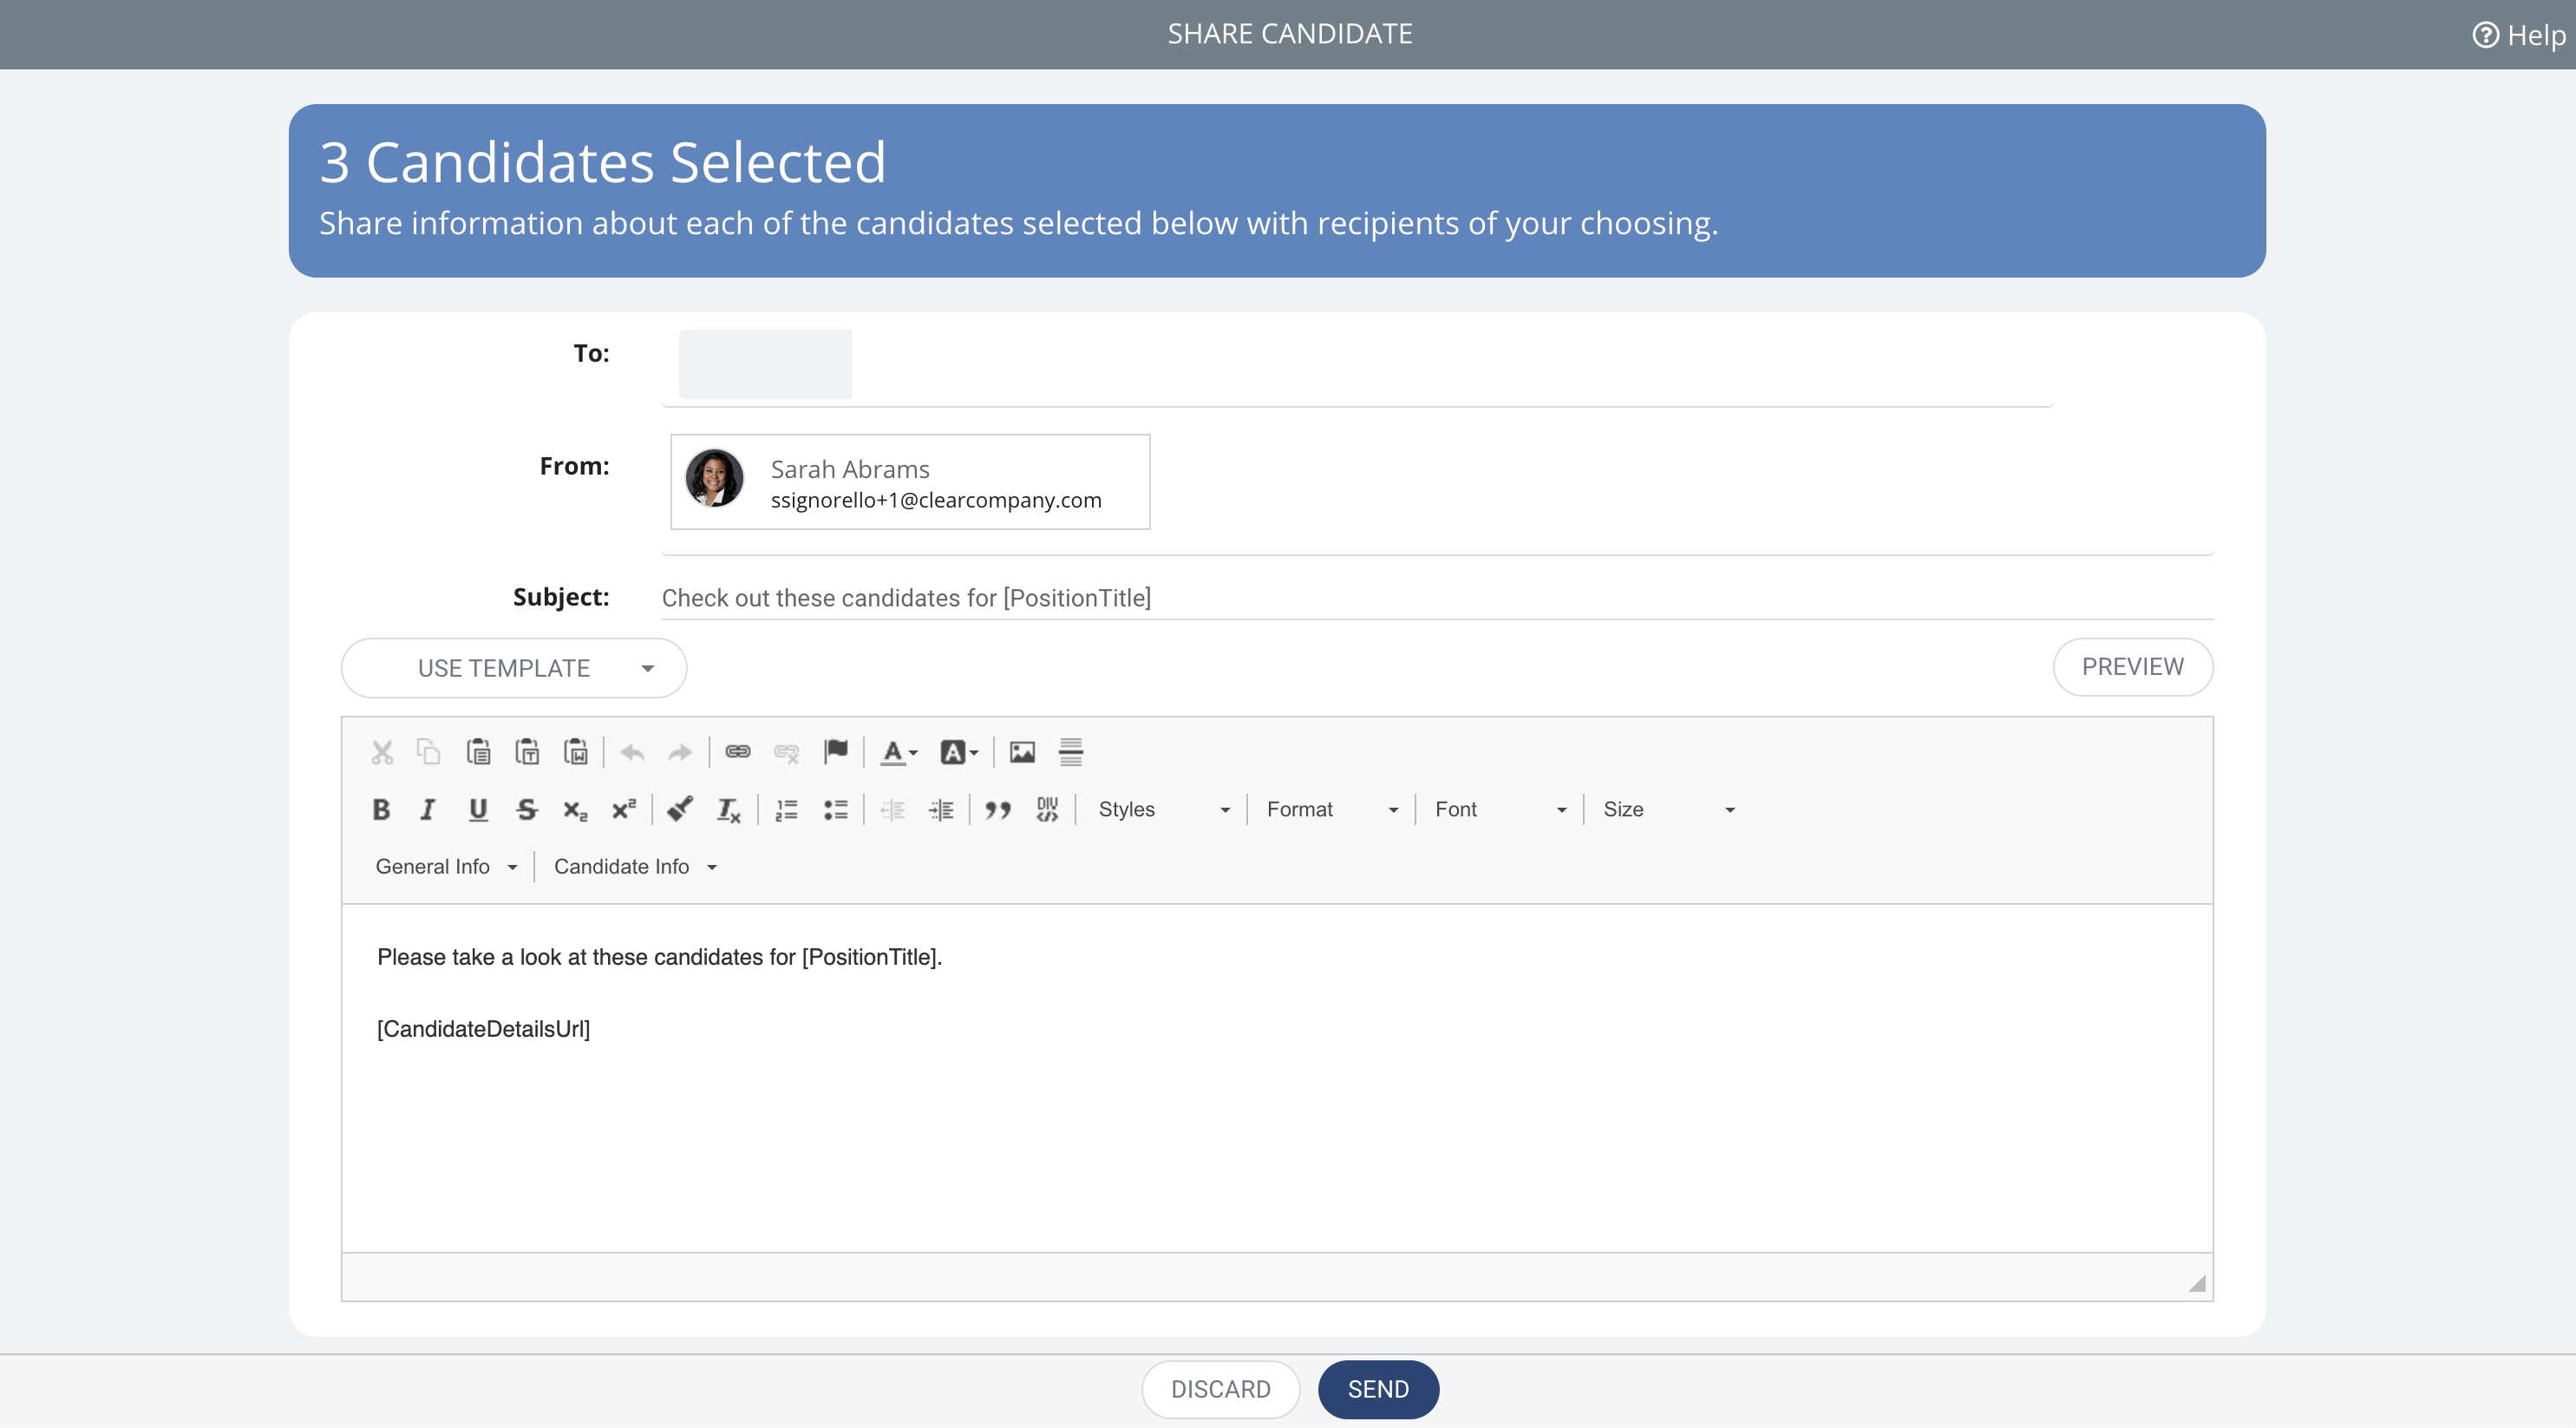Click the editor resize handle corner
This screenshot has width=2576, height=1428.
pos(2196,1283)
